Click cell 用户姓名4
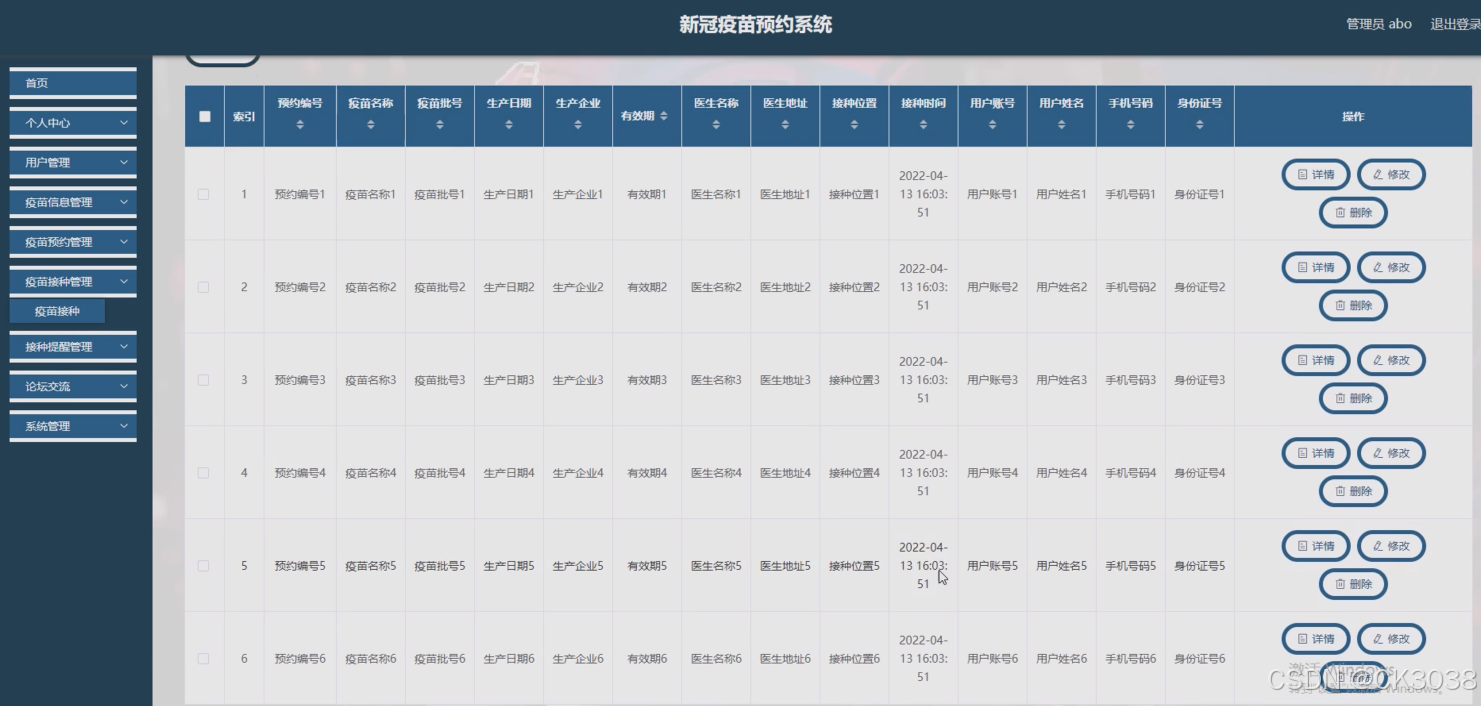The image size is (1481, 706). (1061, 473)
